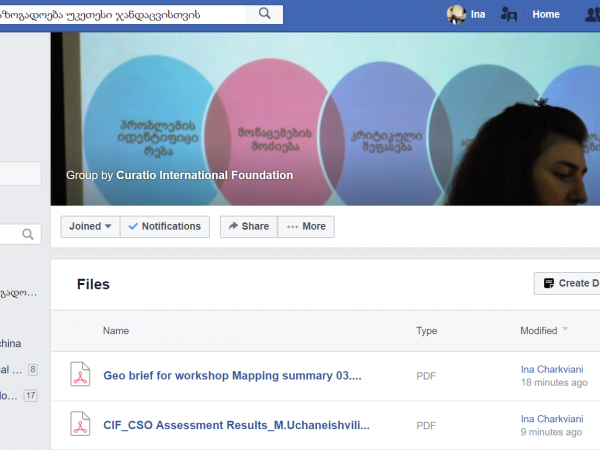600x450 pixels.
Task: Open Ina Charkviani link on Geo brief row
Action: 552,369
